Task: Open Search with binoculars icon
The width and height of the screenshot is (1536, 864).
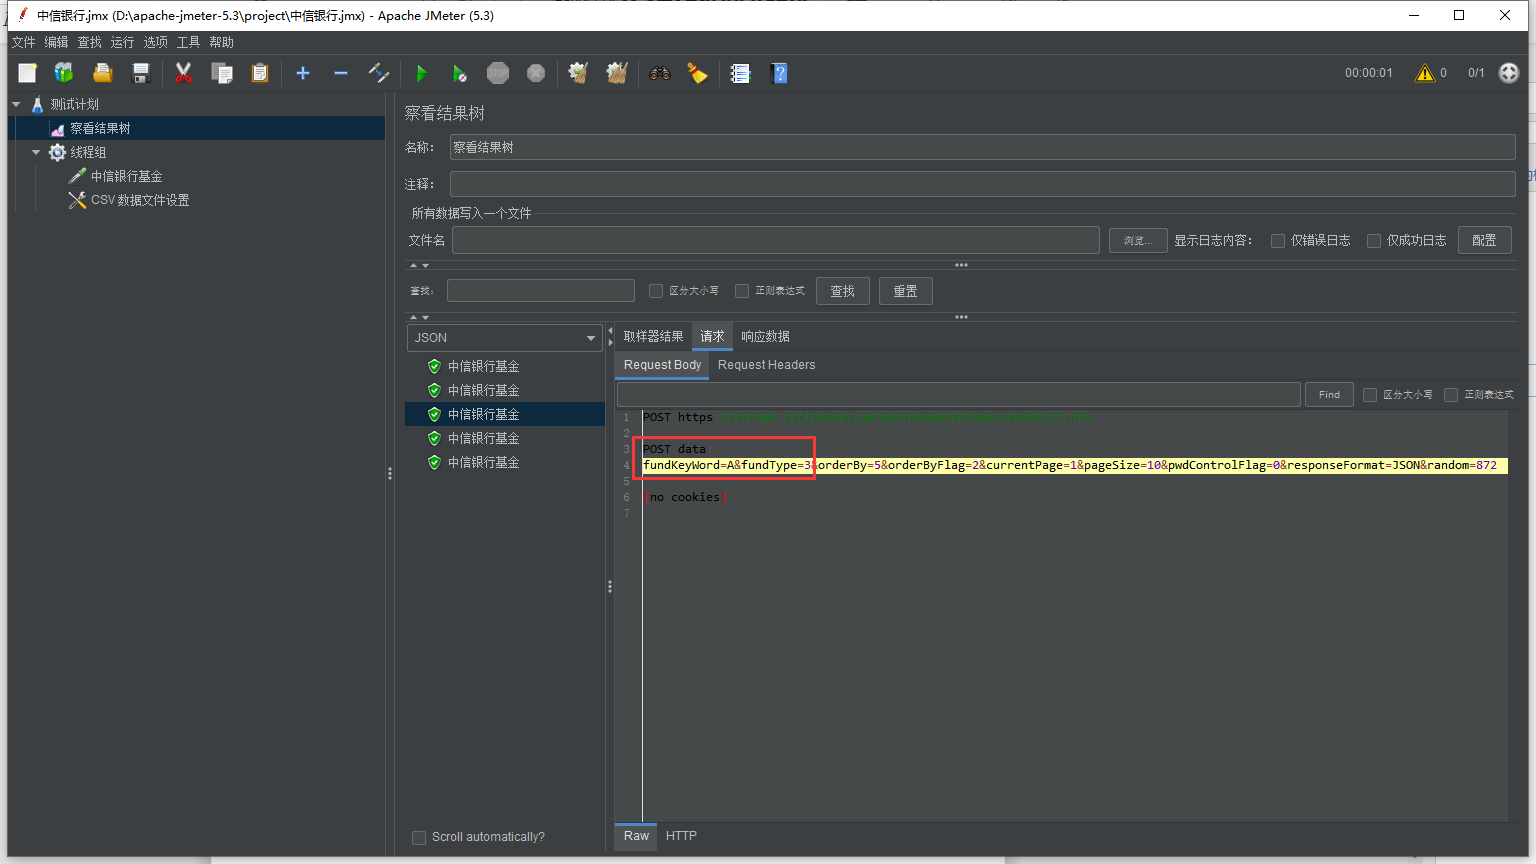Action: pos(659,73)
